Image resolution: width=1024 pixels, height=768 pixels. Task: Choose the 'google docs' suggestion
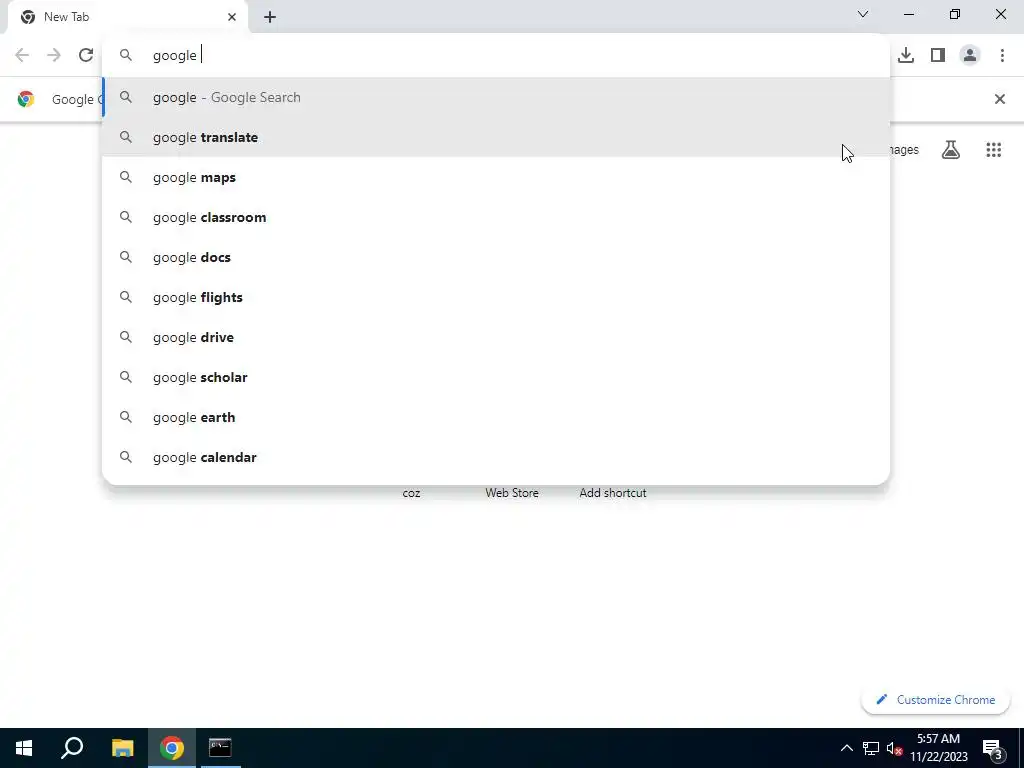496,257
